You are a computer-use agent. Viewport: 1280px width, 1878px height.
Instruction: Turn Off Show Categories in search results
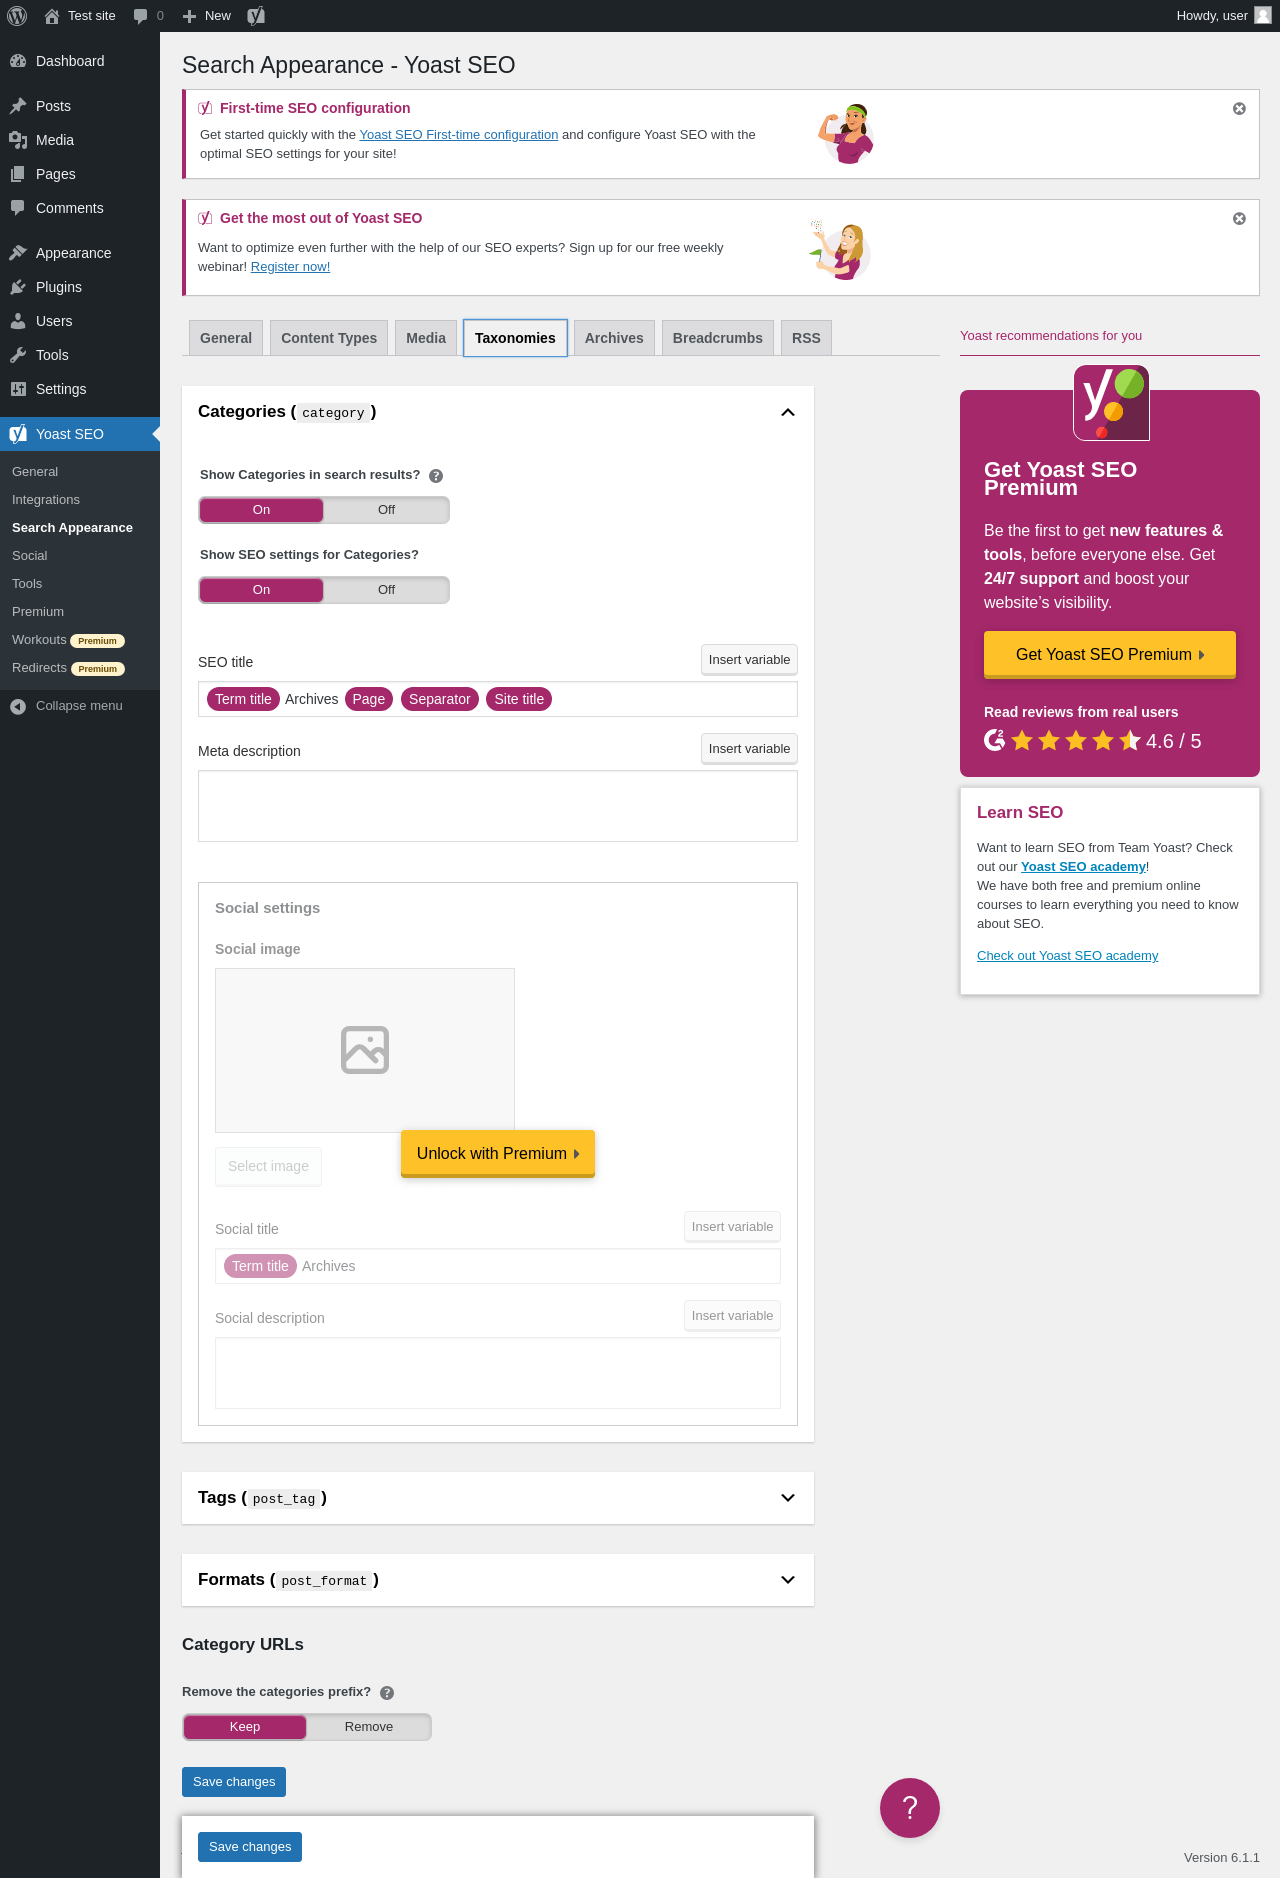[386, 510]
